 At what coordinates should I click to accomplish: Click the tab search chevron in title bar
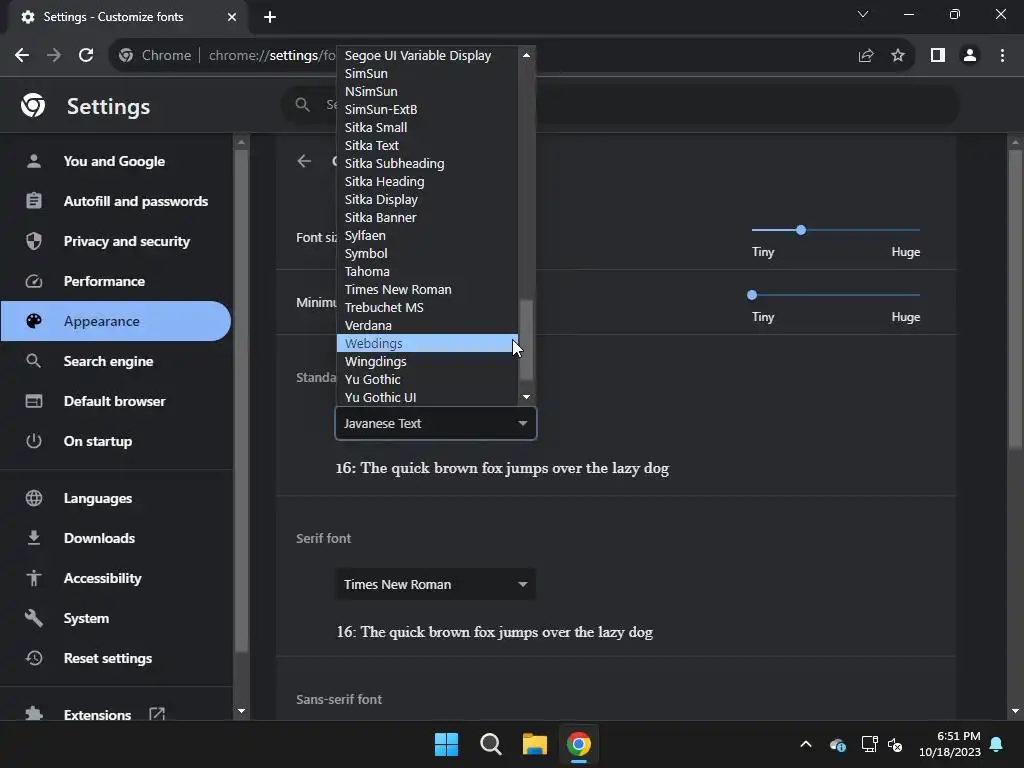click(863, 14)
